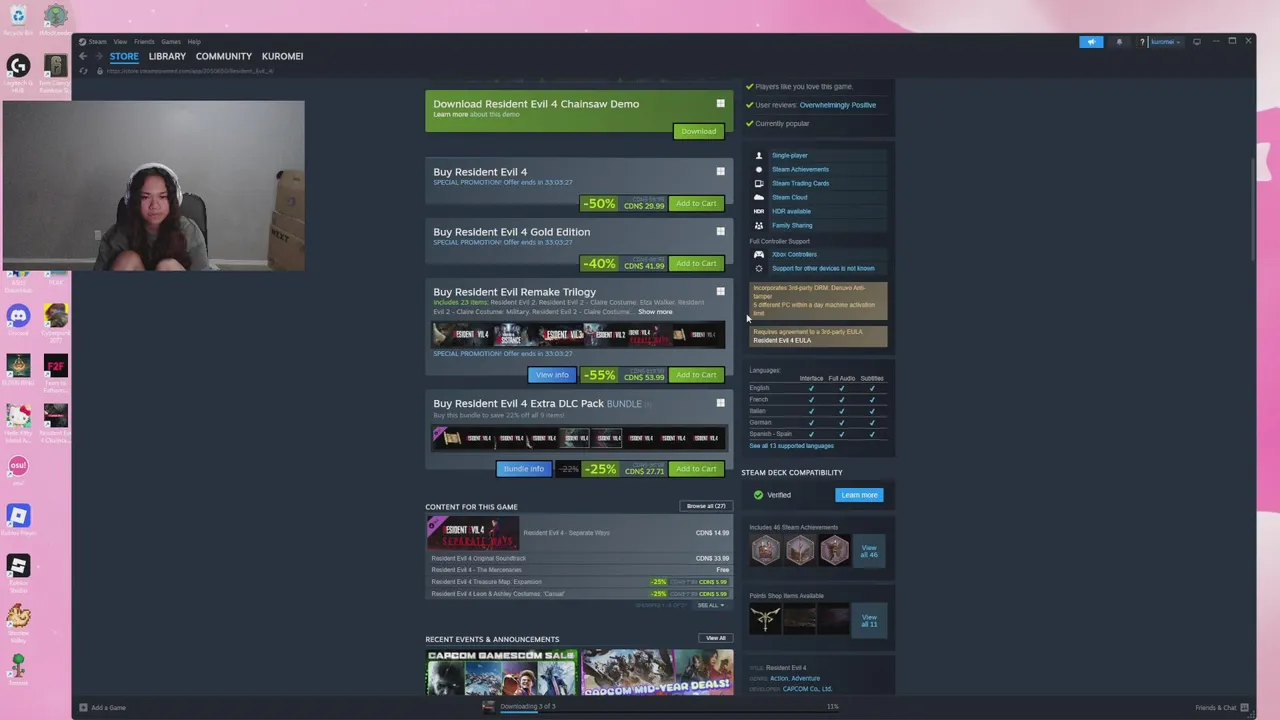
Task: Click the question mark help icon
Action: coord(1142,42)
